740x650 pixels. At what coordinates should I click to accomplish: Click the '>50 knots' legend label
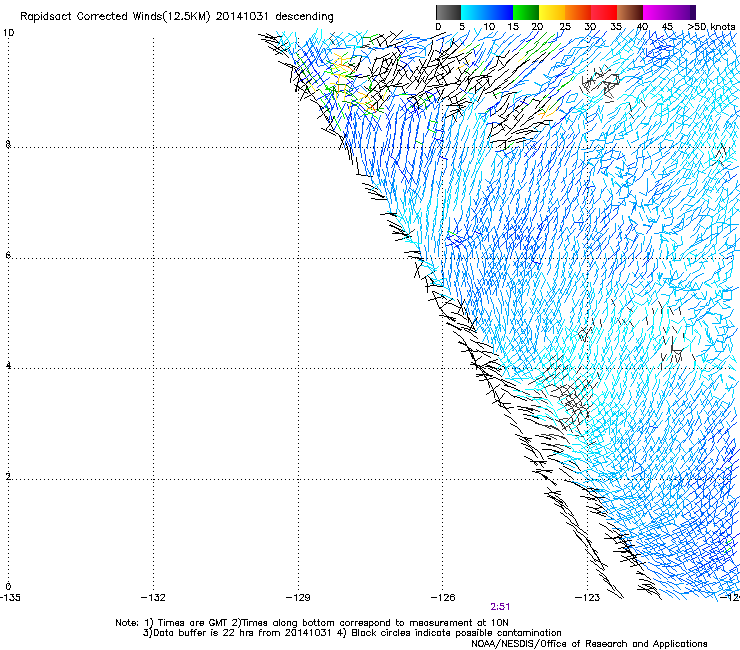[711, 27]
